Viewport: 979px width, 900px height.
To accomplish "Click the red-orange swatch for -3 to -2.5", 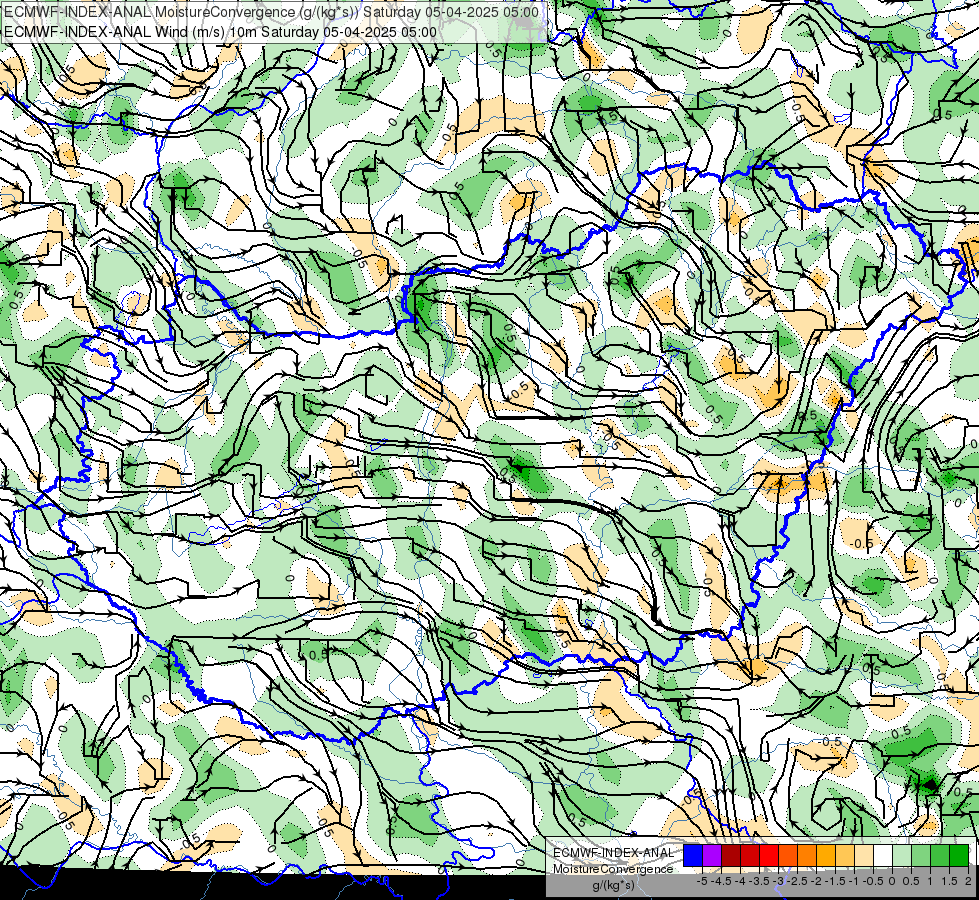I will [788, 856].
